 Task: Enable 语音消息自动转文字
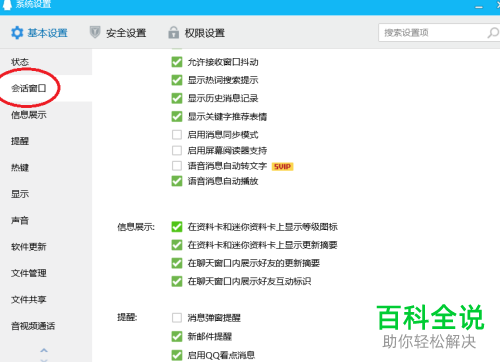coord(177,166)
